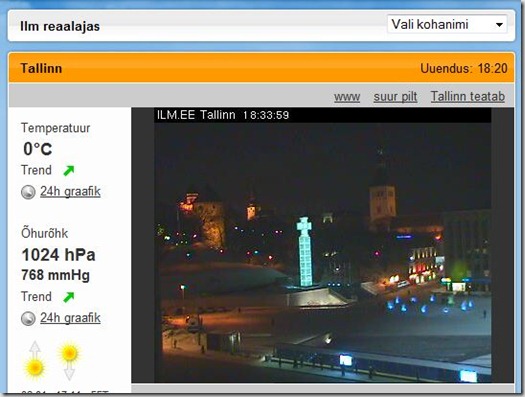Click the 1024 hPa pressure value

tap(59, 255)
